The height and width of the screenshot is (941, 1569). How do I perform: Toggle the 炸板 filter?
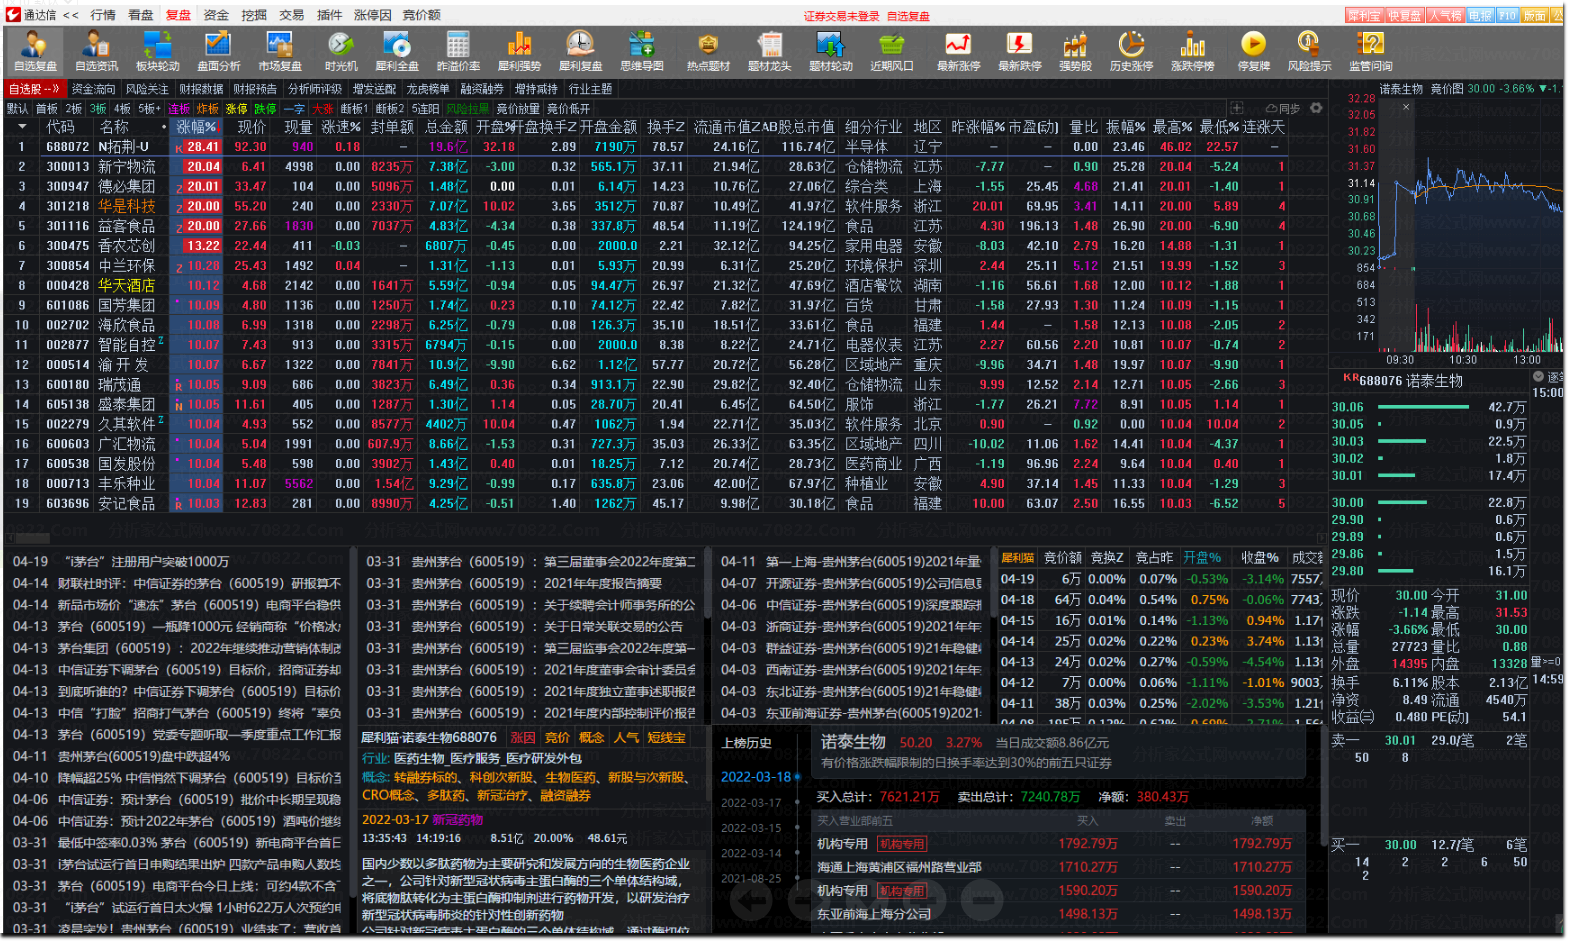click(208, 108)
